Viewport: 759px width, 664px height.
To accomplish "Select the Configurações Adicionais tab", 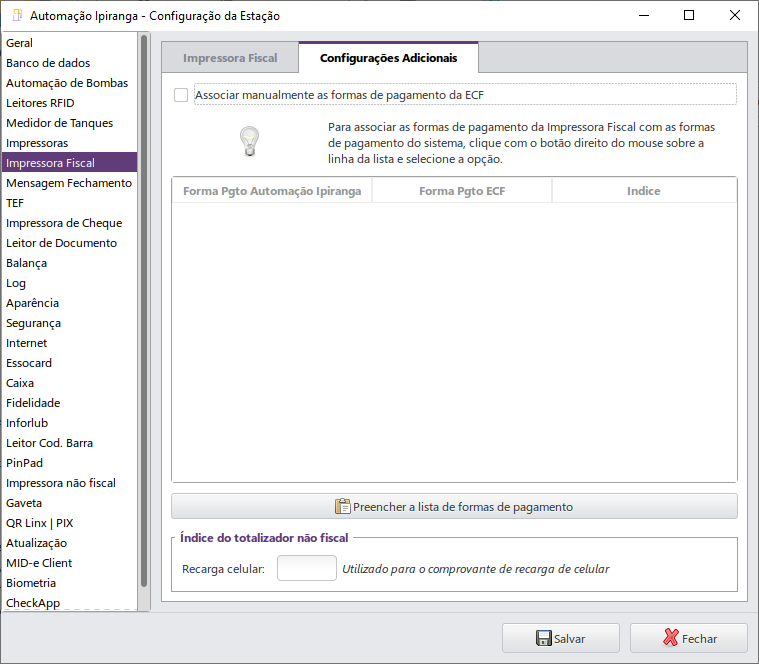I will pyautogui.click(x=389, y=58).
